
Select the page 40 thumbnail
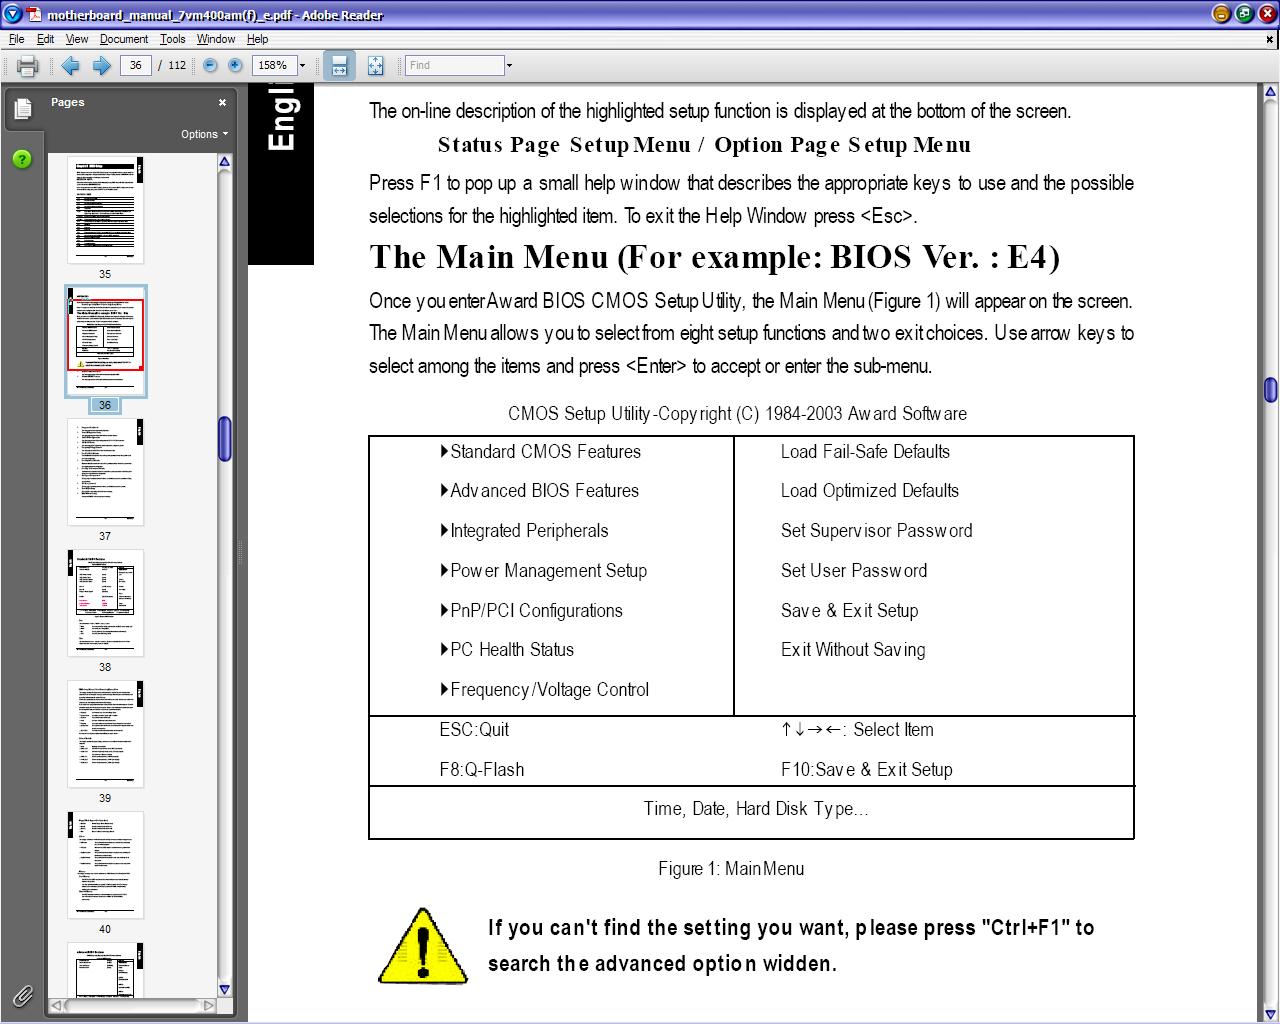(x=105, y=864)
